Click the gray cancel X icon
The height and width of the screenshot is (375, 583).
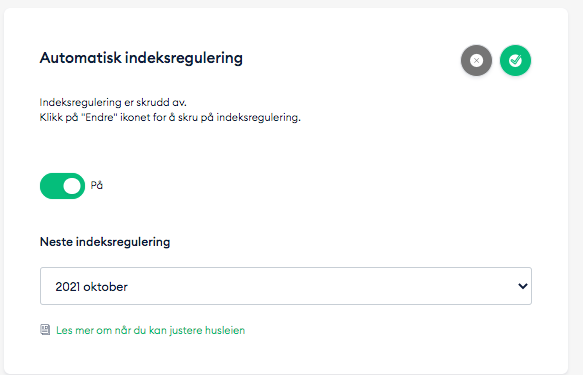click(476, 61)
